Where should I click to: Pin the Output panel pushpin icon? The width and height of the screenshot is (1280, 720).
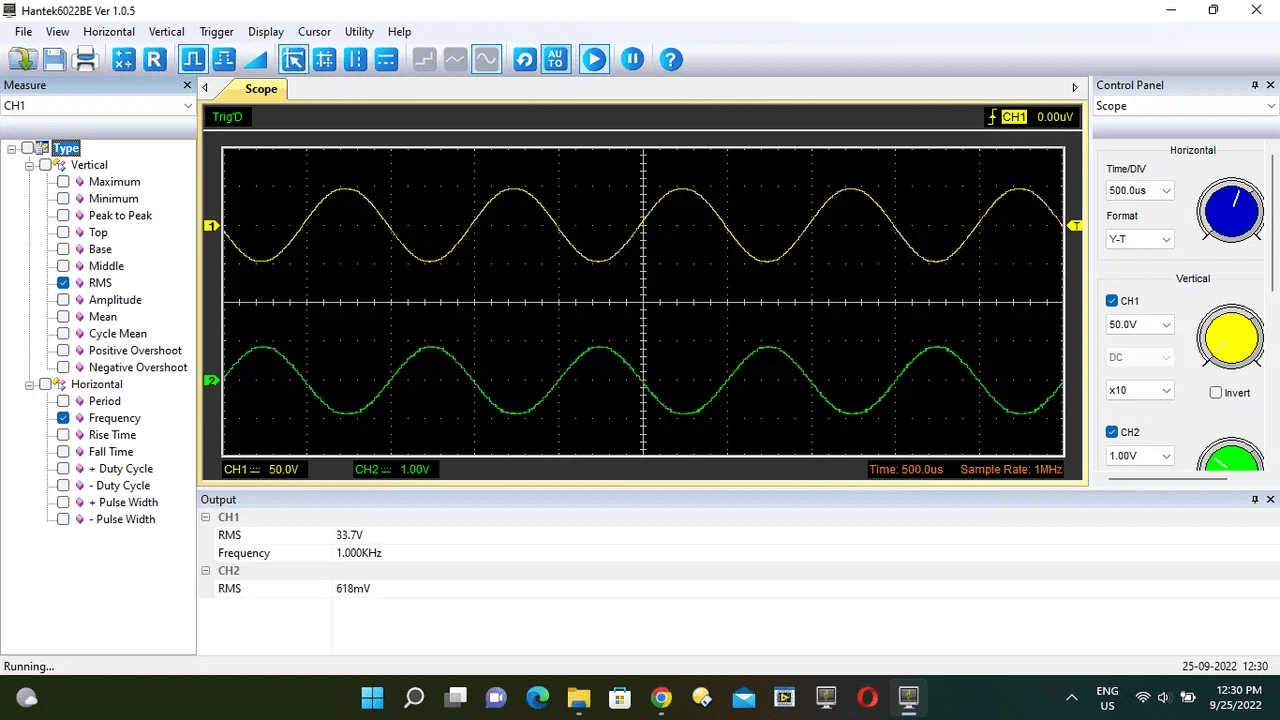click(x=1255, y=499)
